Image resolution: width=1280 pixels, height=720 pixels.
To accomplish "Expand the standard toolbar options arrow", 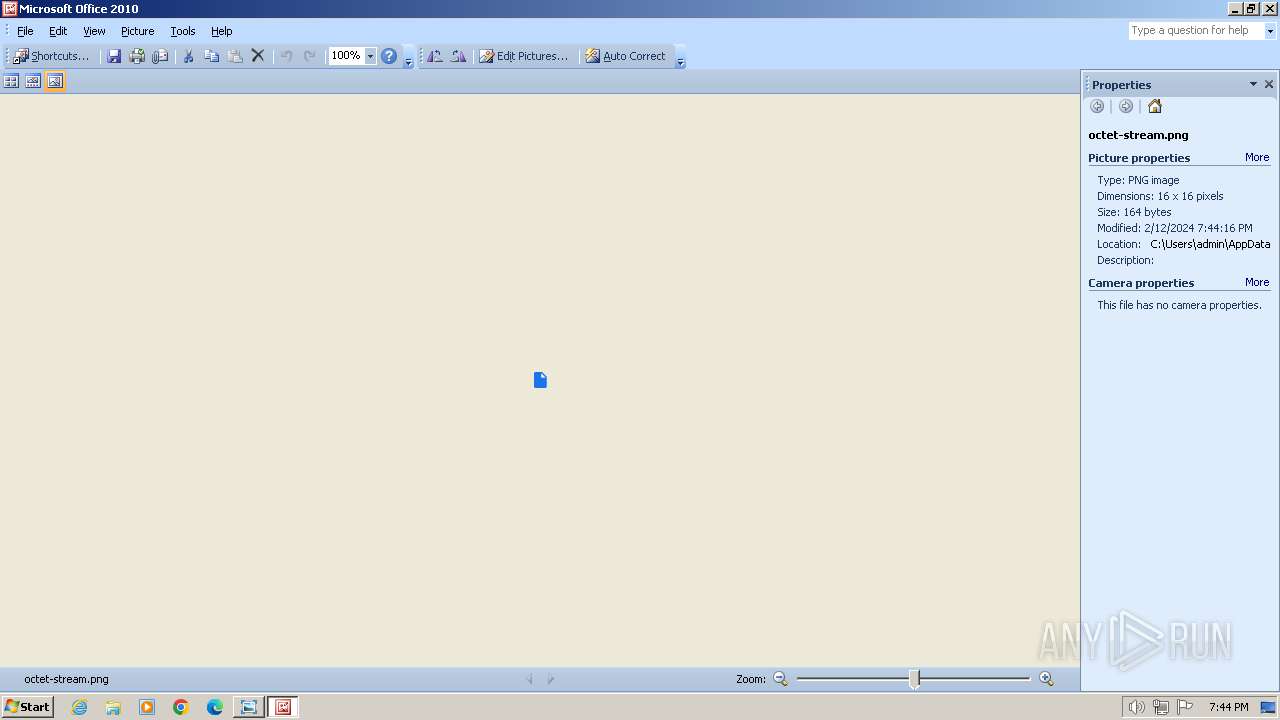I will pyautogui.click(x=408, y=57).
